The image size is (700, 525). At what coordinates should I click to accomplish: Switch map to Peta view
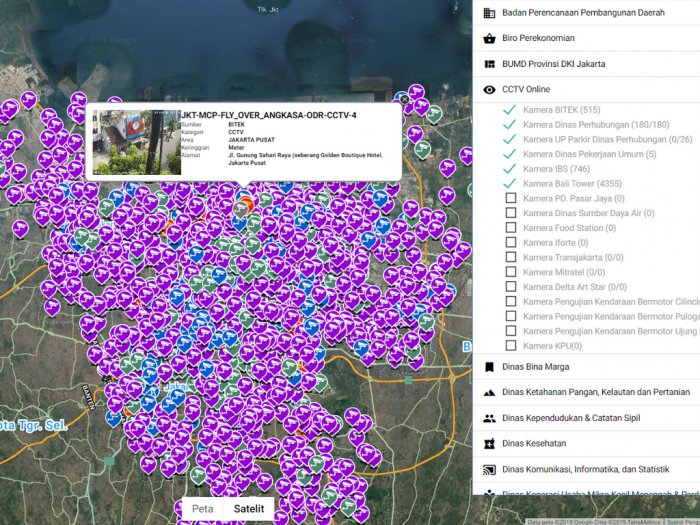coord(202,509)
